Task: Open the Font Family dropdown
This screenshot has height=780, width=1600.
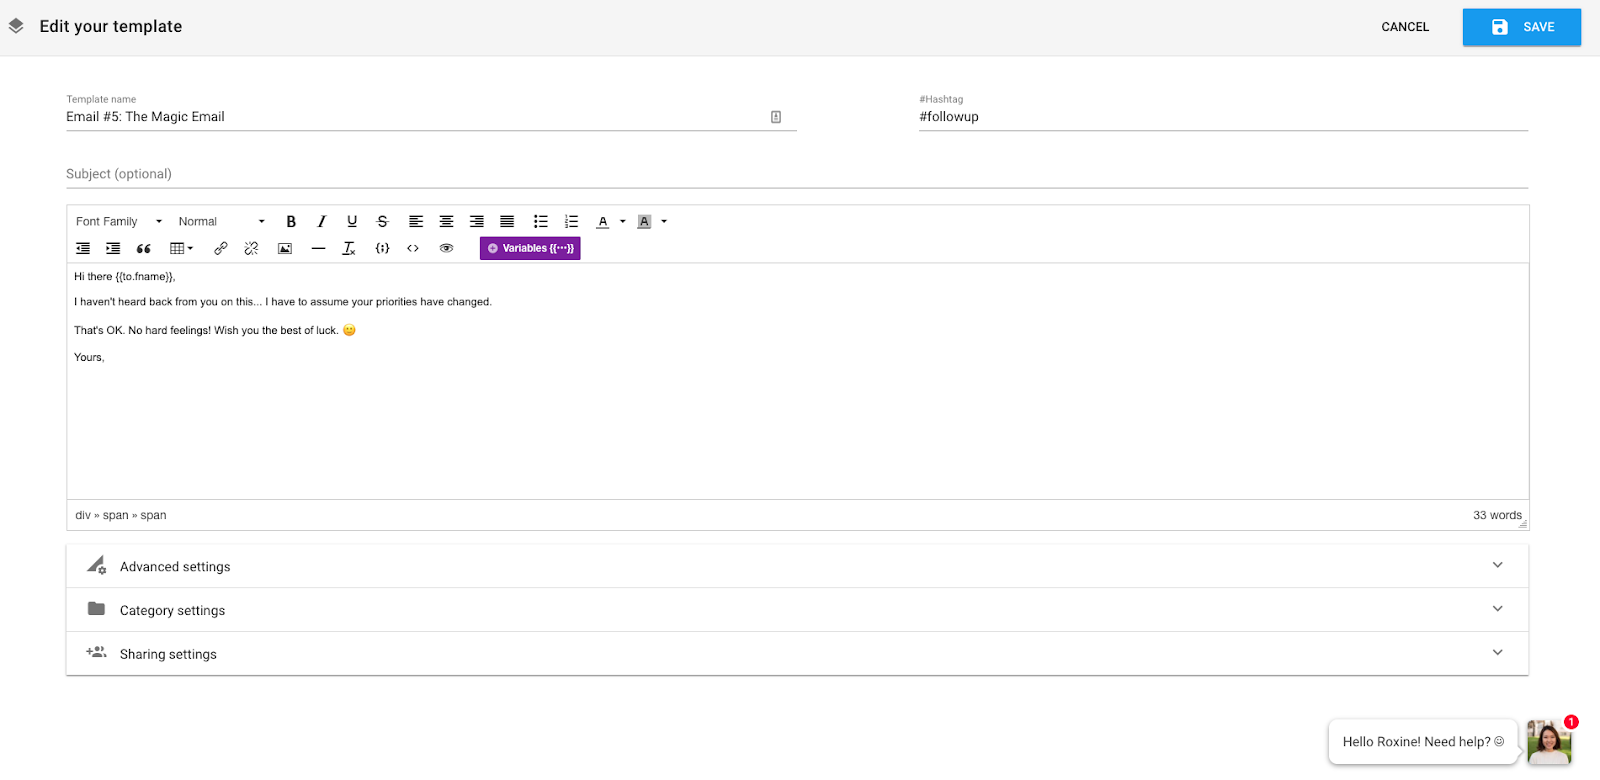Action: [119, 222]
